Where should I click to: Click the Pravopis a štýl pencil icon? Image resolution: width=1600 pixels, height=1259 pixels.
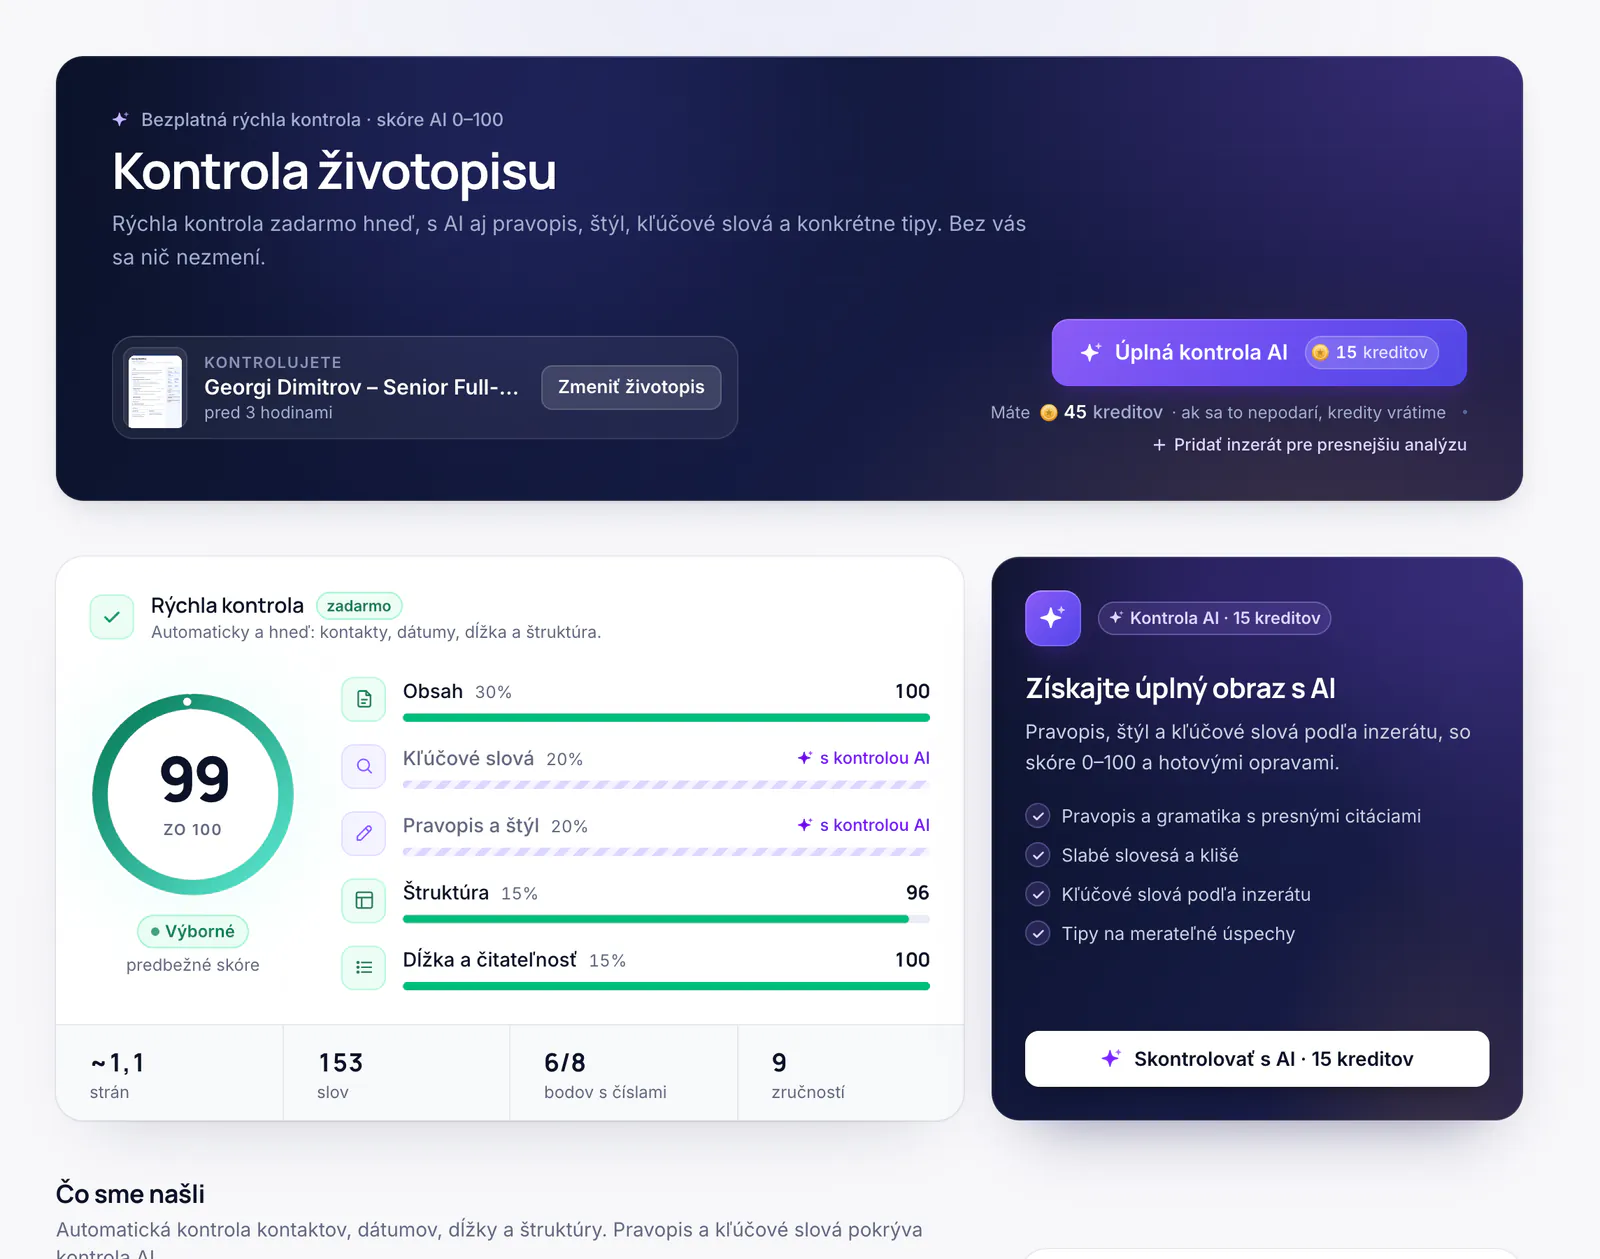click(x=364, y=833)
